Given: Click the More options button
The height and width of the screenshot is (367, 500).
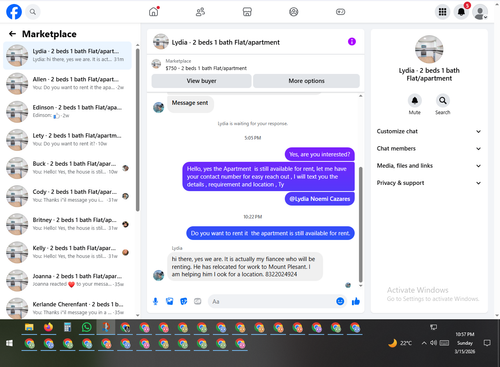Looking at the screenshot, I should [306, 81].
